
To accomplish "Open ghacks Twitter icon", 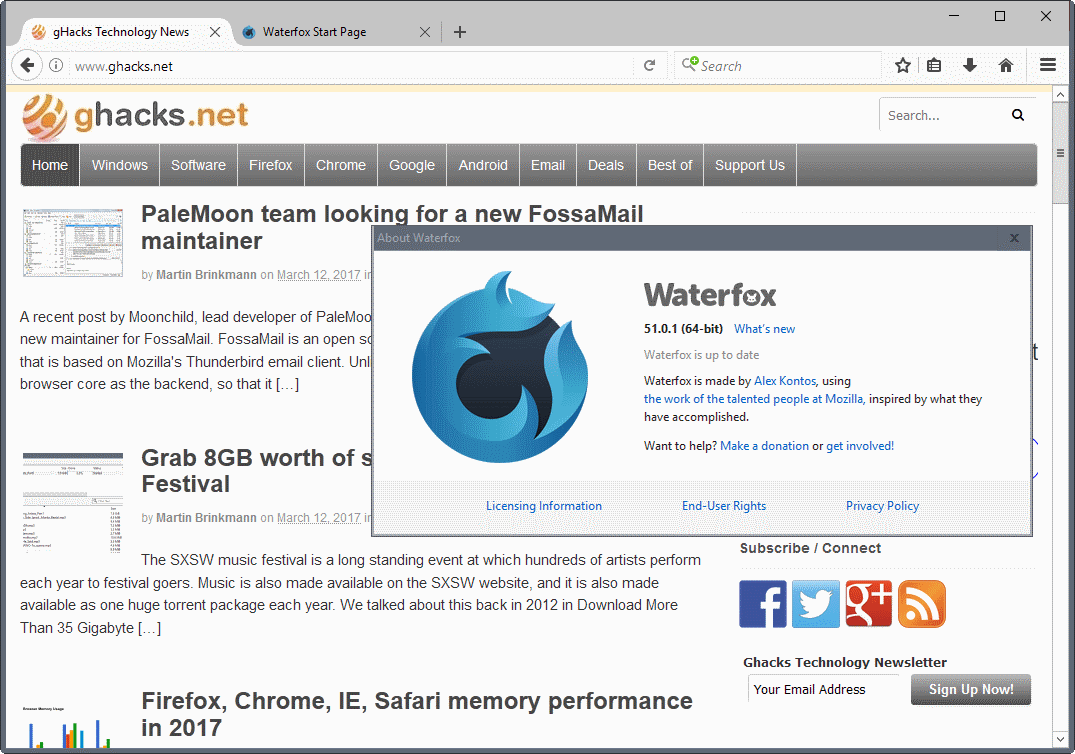I will click(x=815, y=604).
